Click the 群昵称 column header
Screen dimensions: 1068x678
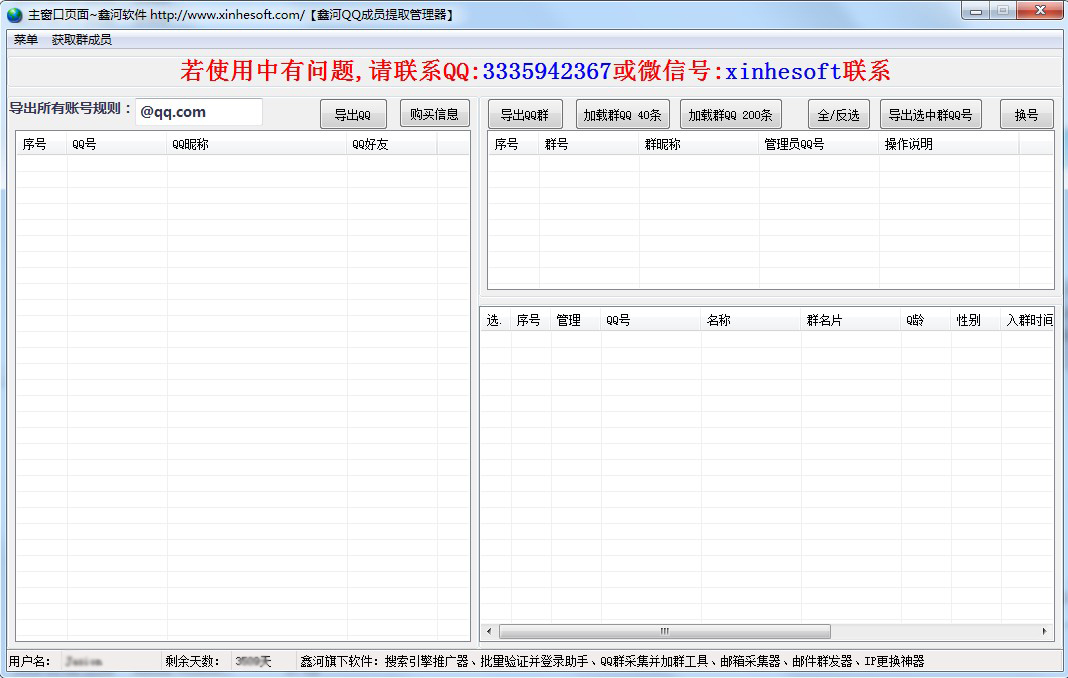[698, 144]
